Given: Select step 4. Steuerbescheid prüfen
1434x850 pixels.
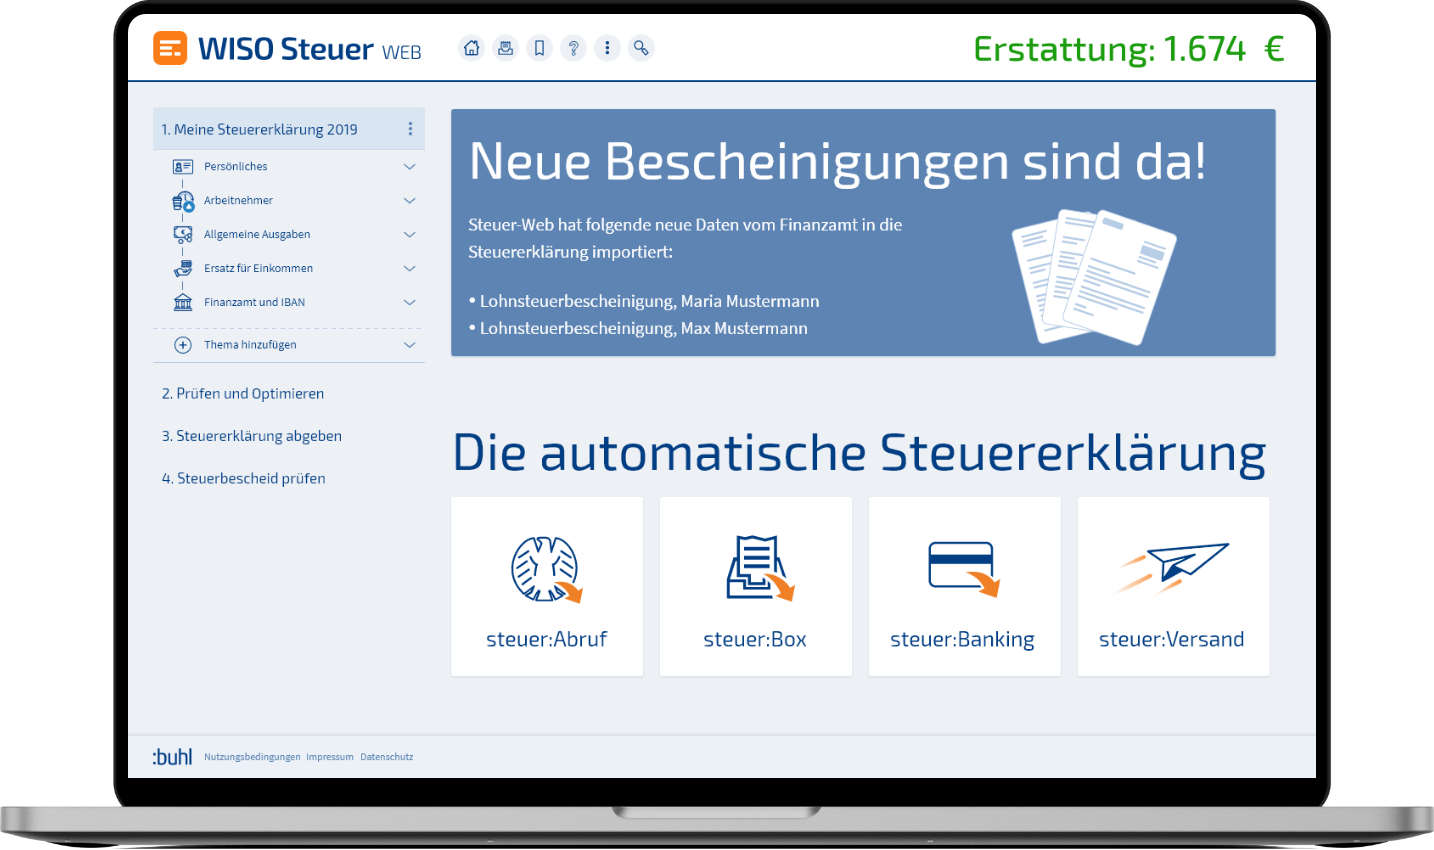Looking at the screenshot, I should 244,479.
